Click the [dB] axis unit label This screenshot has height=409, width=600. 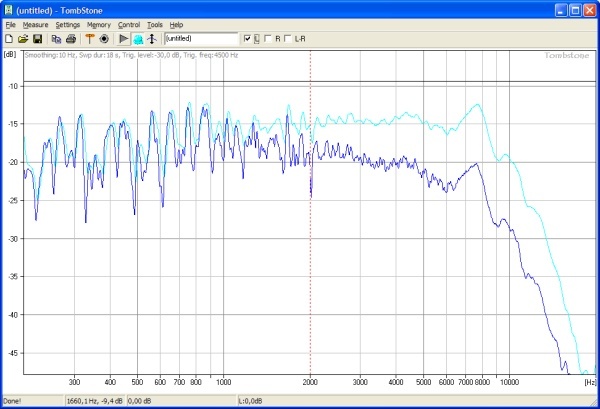point(10,54)
